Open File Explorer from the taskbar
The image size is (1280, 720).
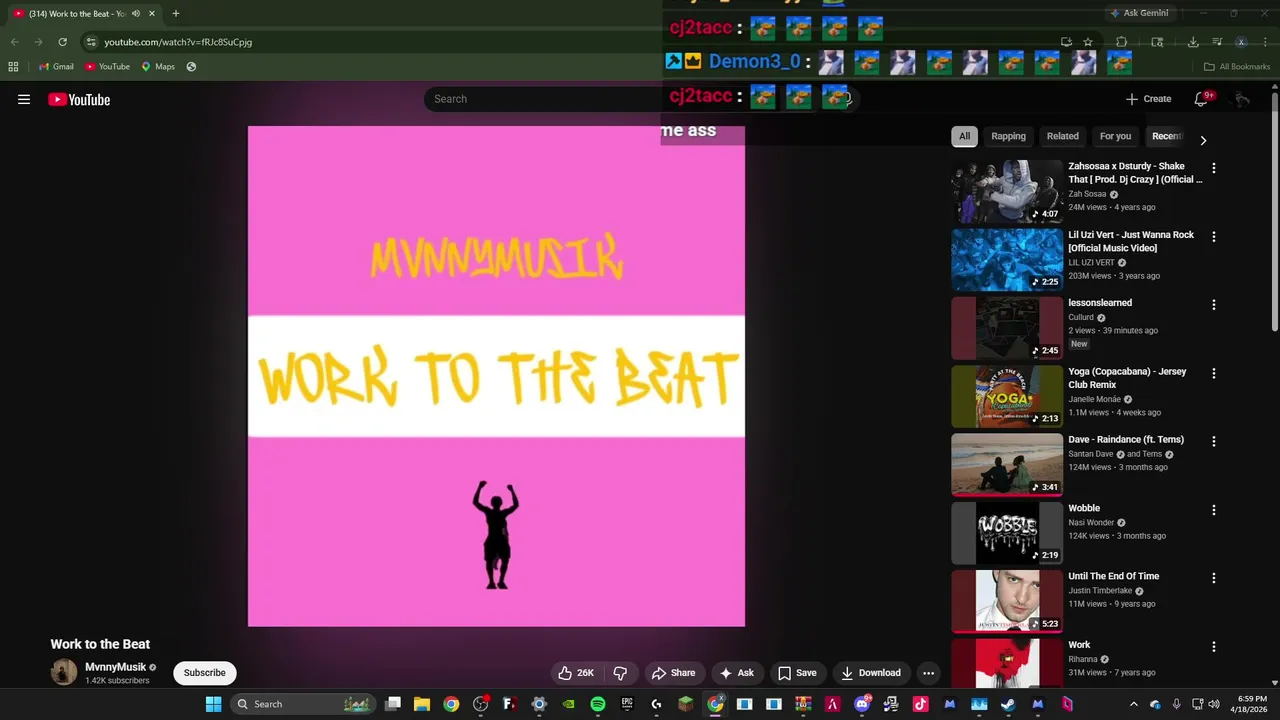coord(422,704)
